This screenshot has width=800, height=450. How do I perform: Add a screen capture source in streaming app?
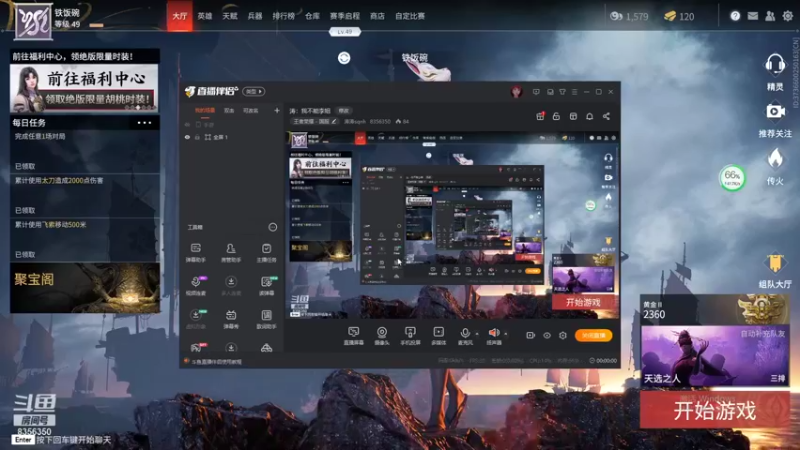[353, 336]
